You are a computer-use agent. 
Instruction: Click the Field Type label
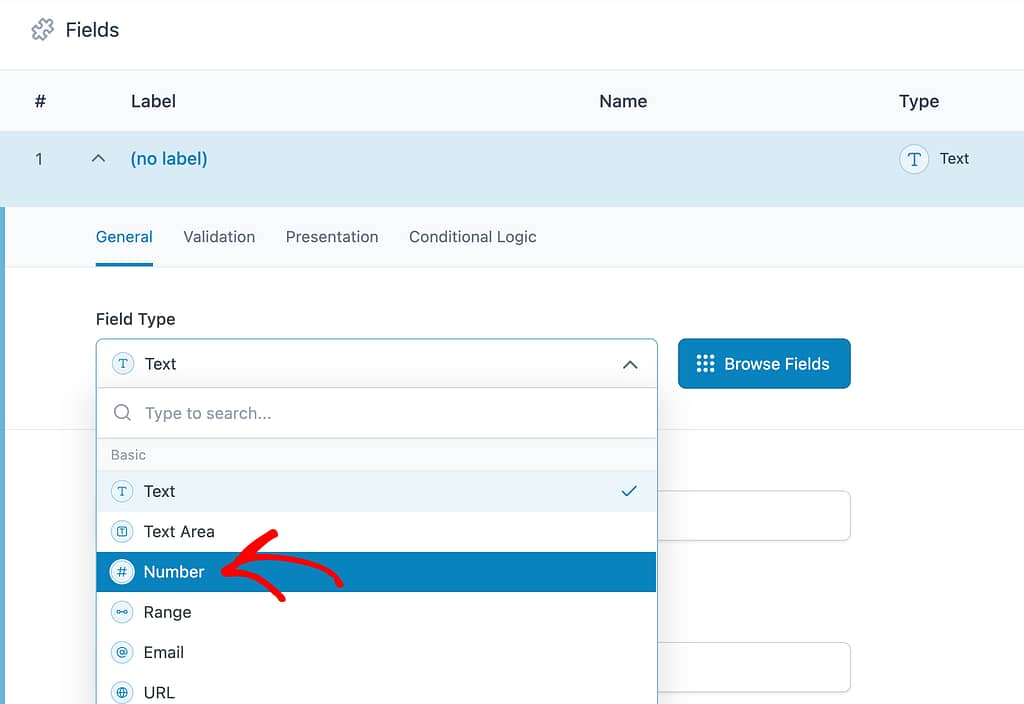click(x=136, y=319)
